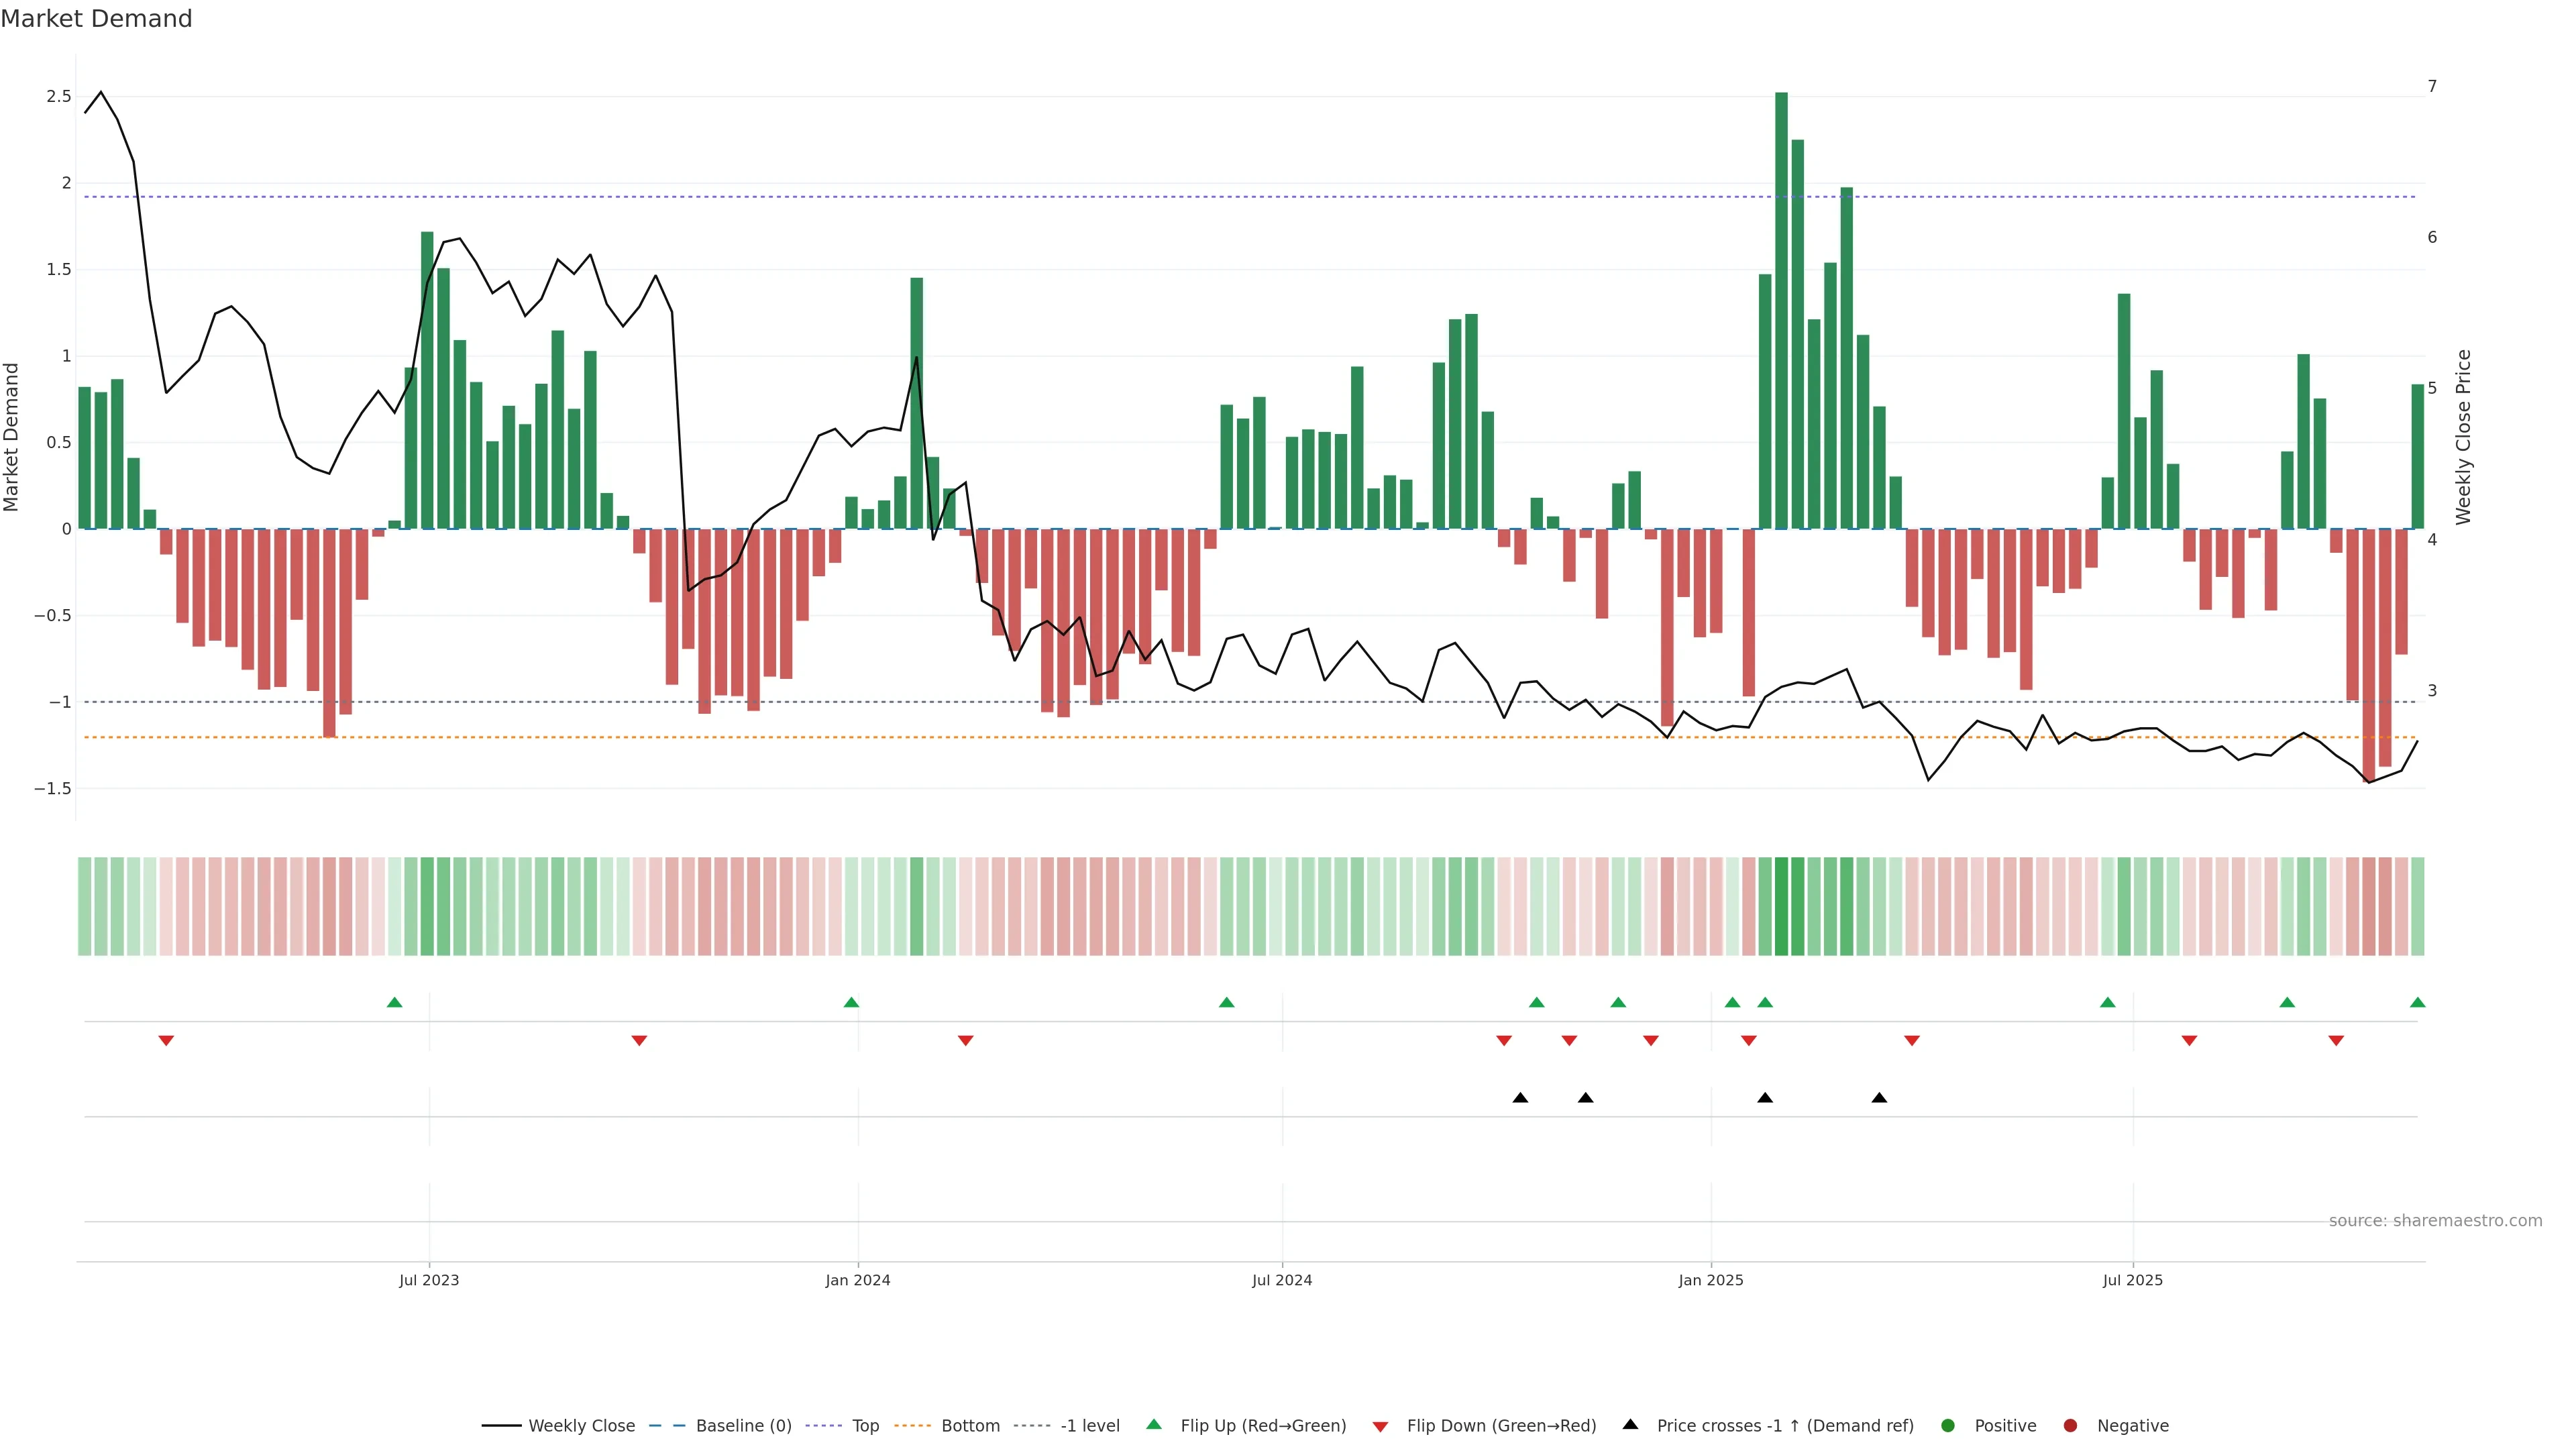Click first green flip-up marker before Jul 2023
2576x1449 pixels.
pos(394,1002)
